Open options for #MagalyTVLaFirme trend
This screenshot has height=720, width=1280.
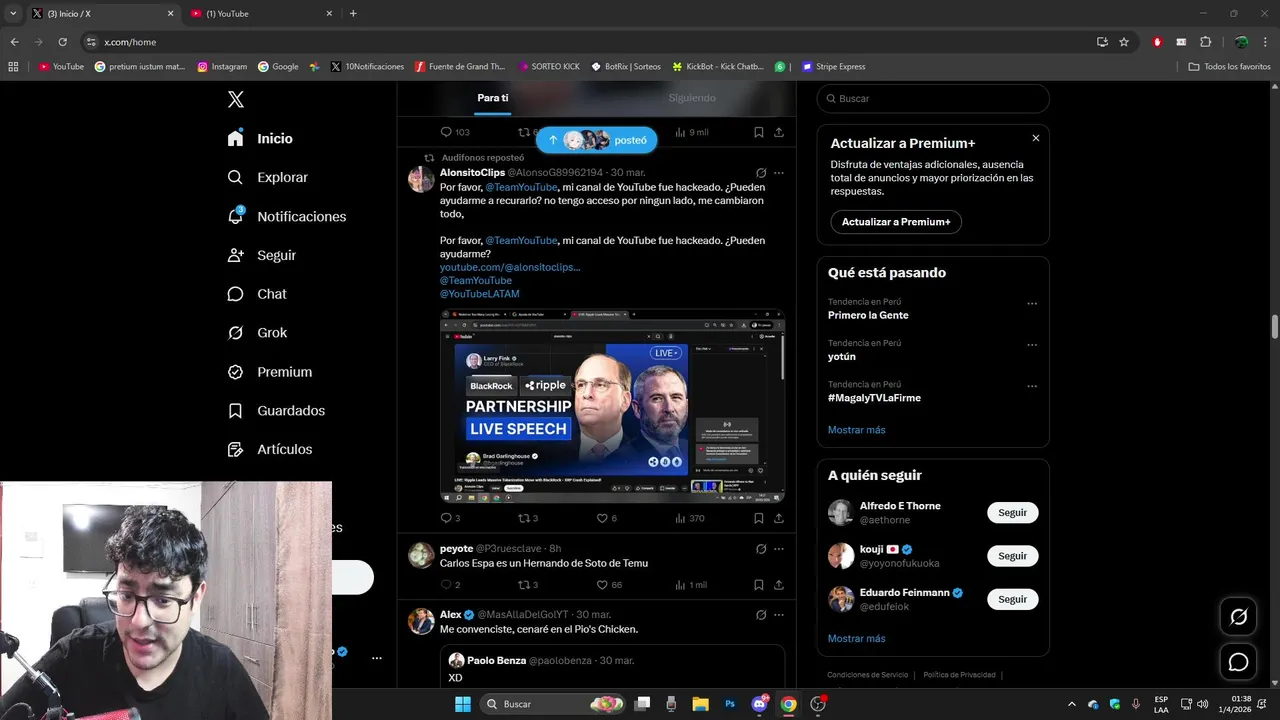coord(1032,386)
